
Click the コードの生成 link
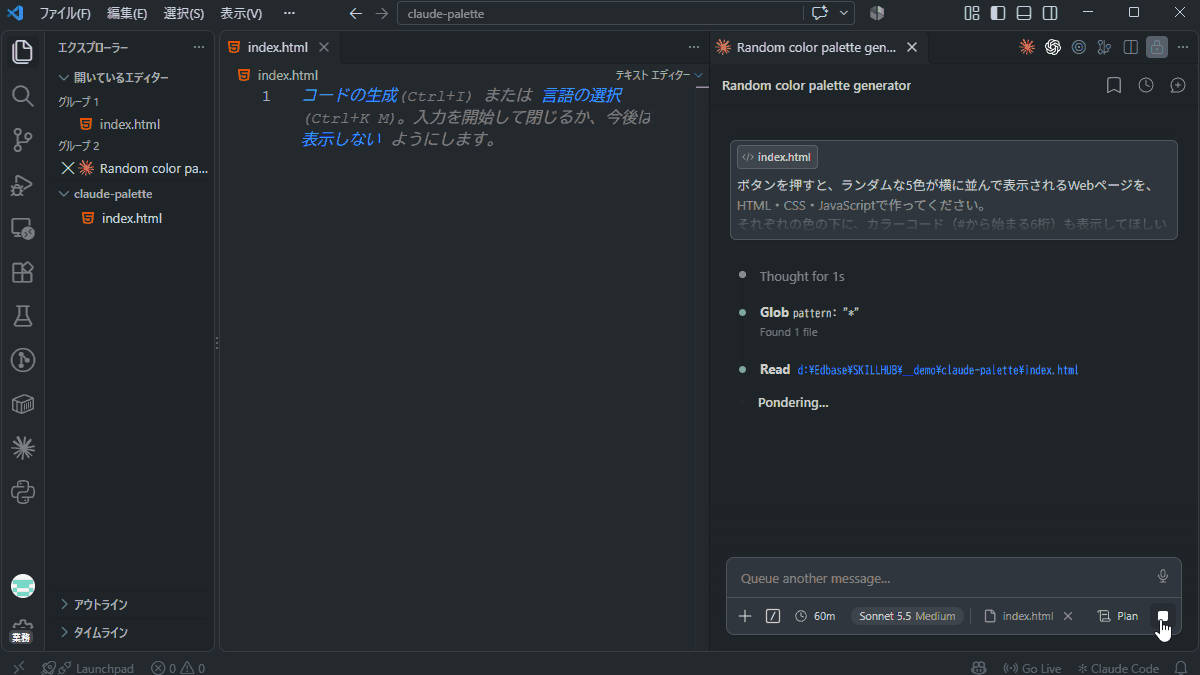pyautogui.click(x=350, y=95)
